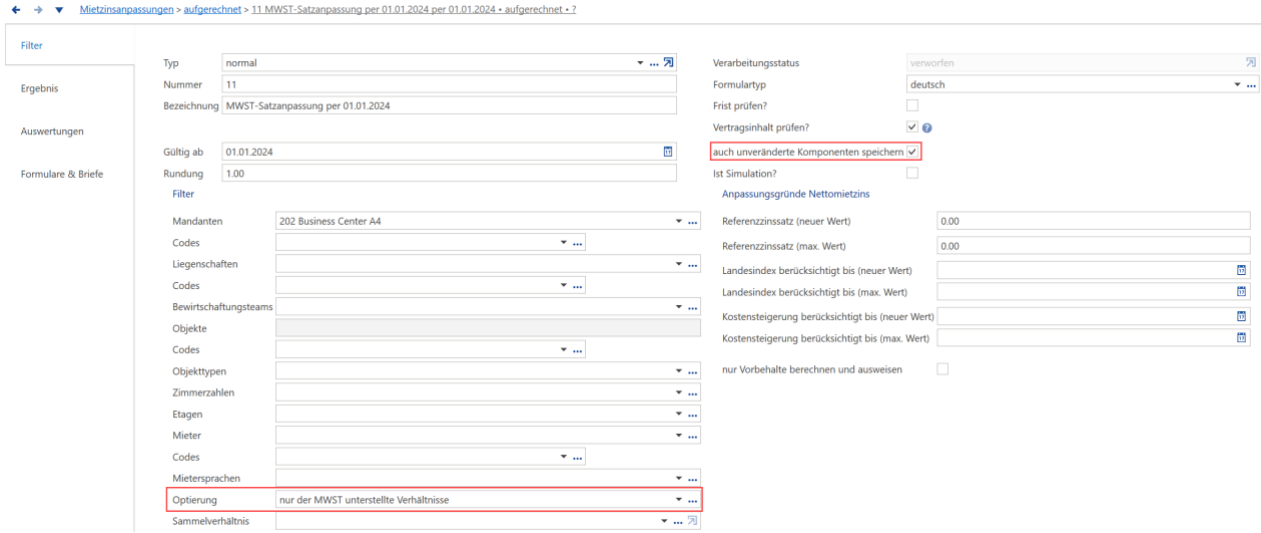Viewport: 1261px width, 533px height.
Task: Click ellipsis button in Zimmerzahlen field
Action: tap(692, 393)
